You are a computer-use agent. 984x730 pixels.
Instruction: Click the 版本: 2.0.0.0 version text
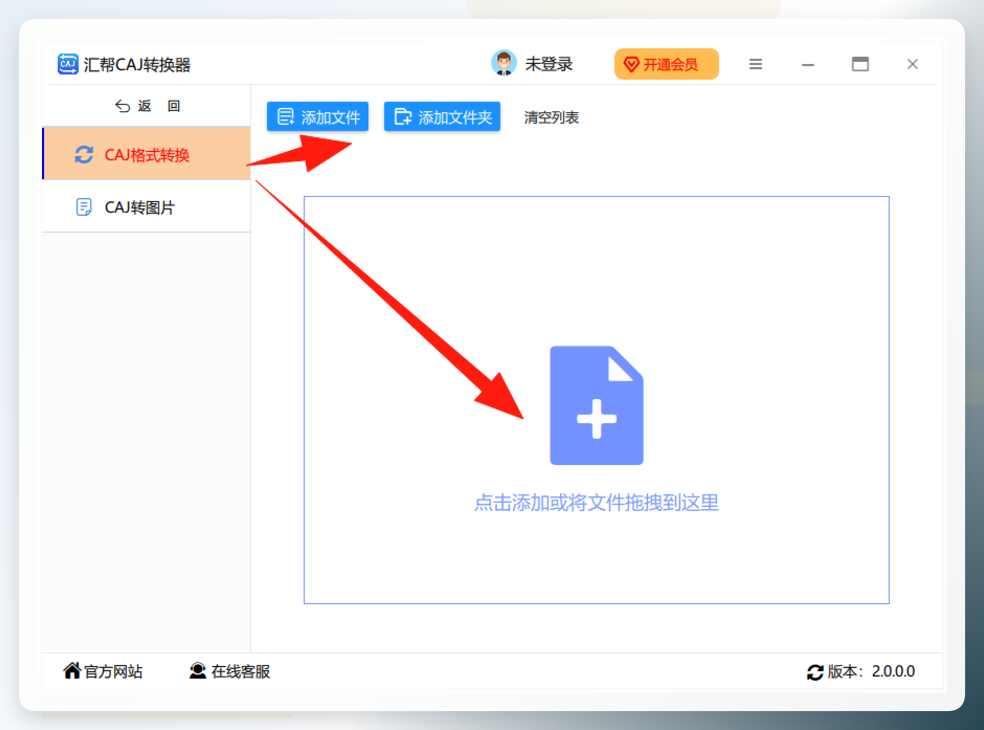pos(871,672)
